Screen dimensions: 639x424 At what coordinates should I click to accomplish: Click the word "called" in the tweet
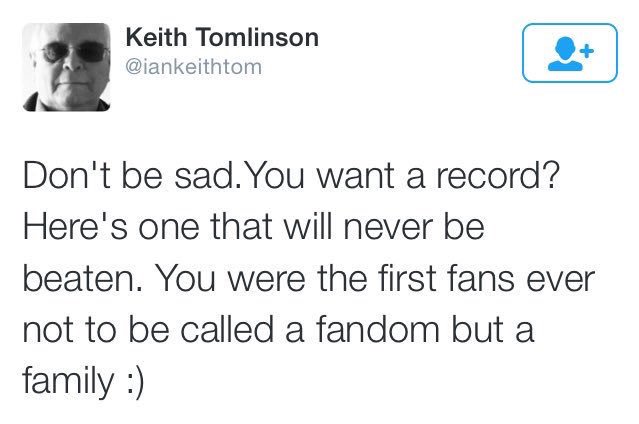pos(227,329)
